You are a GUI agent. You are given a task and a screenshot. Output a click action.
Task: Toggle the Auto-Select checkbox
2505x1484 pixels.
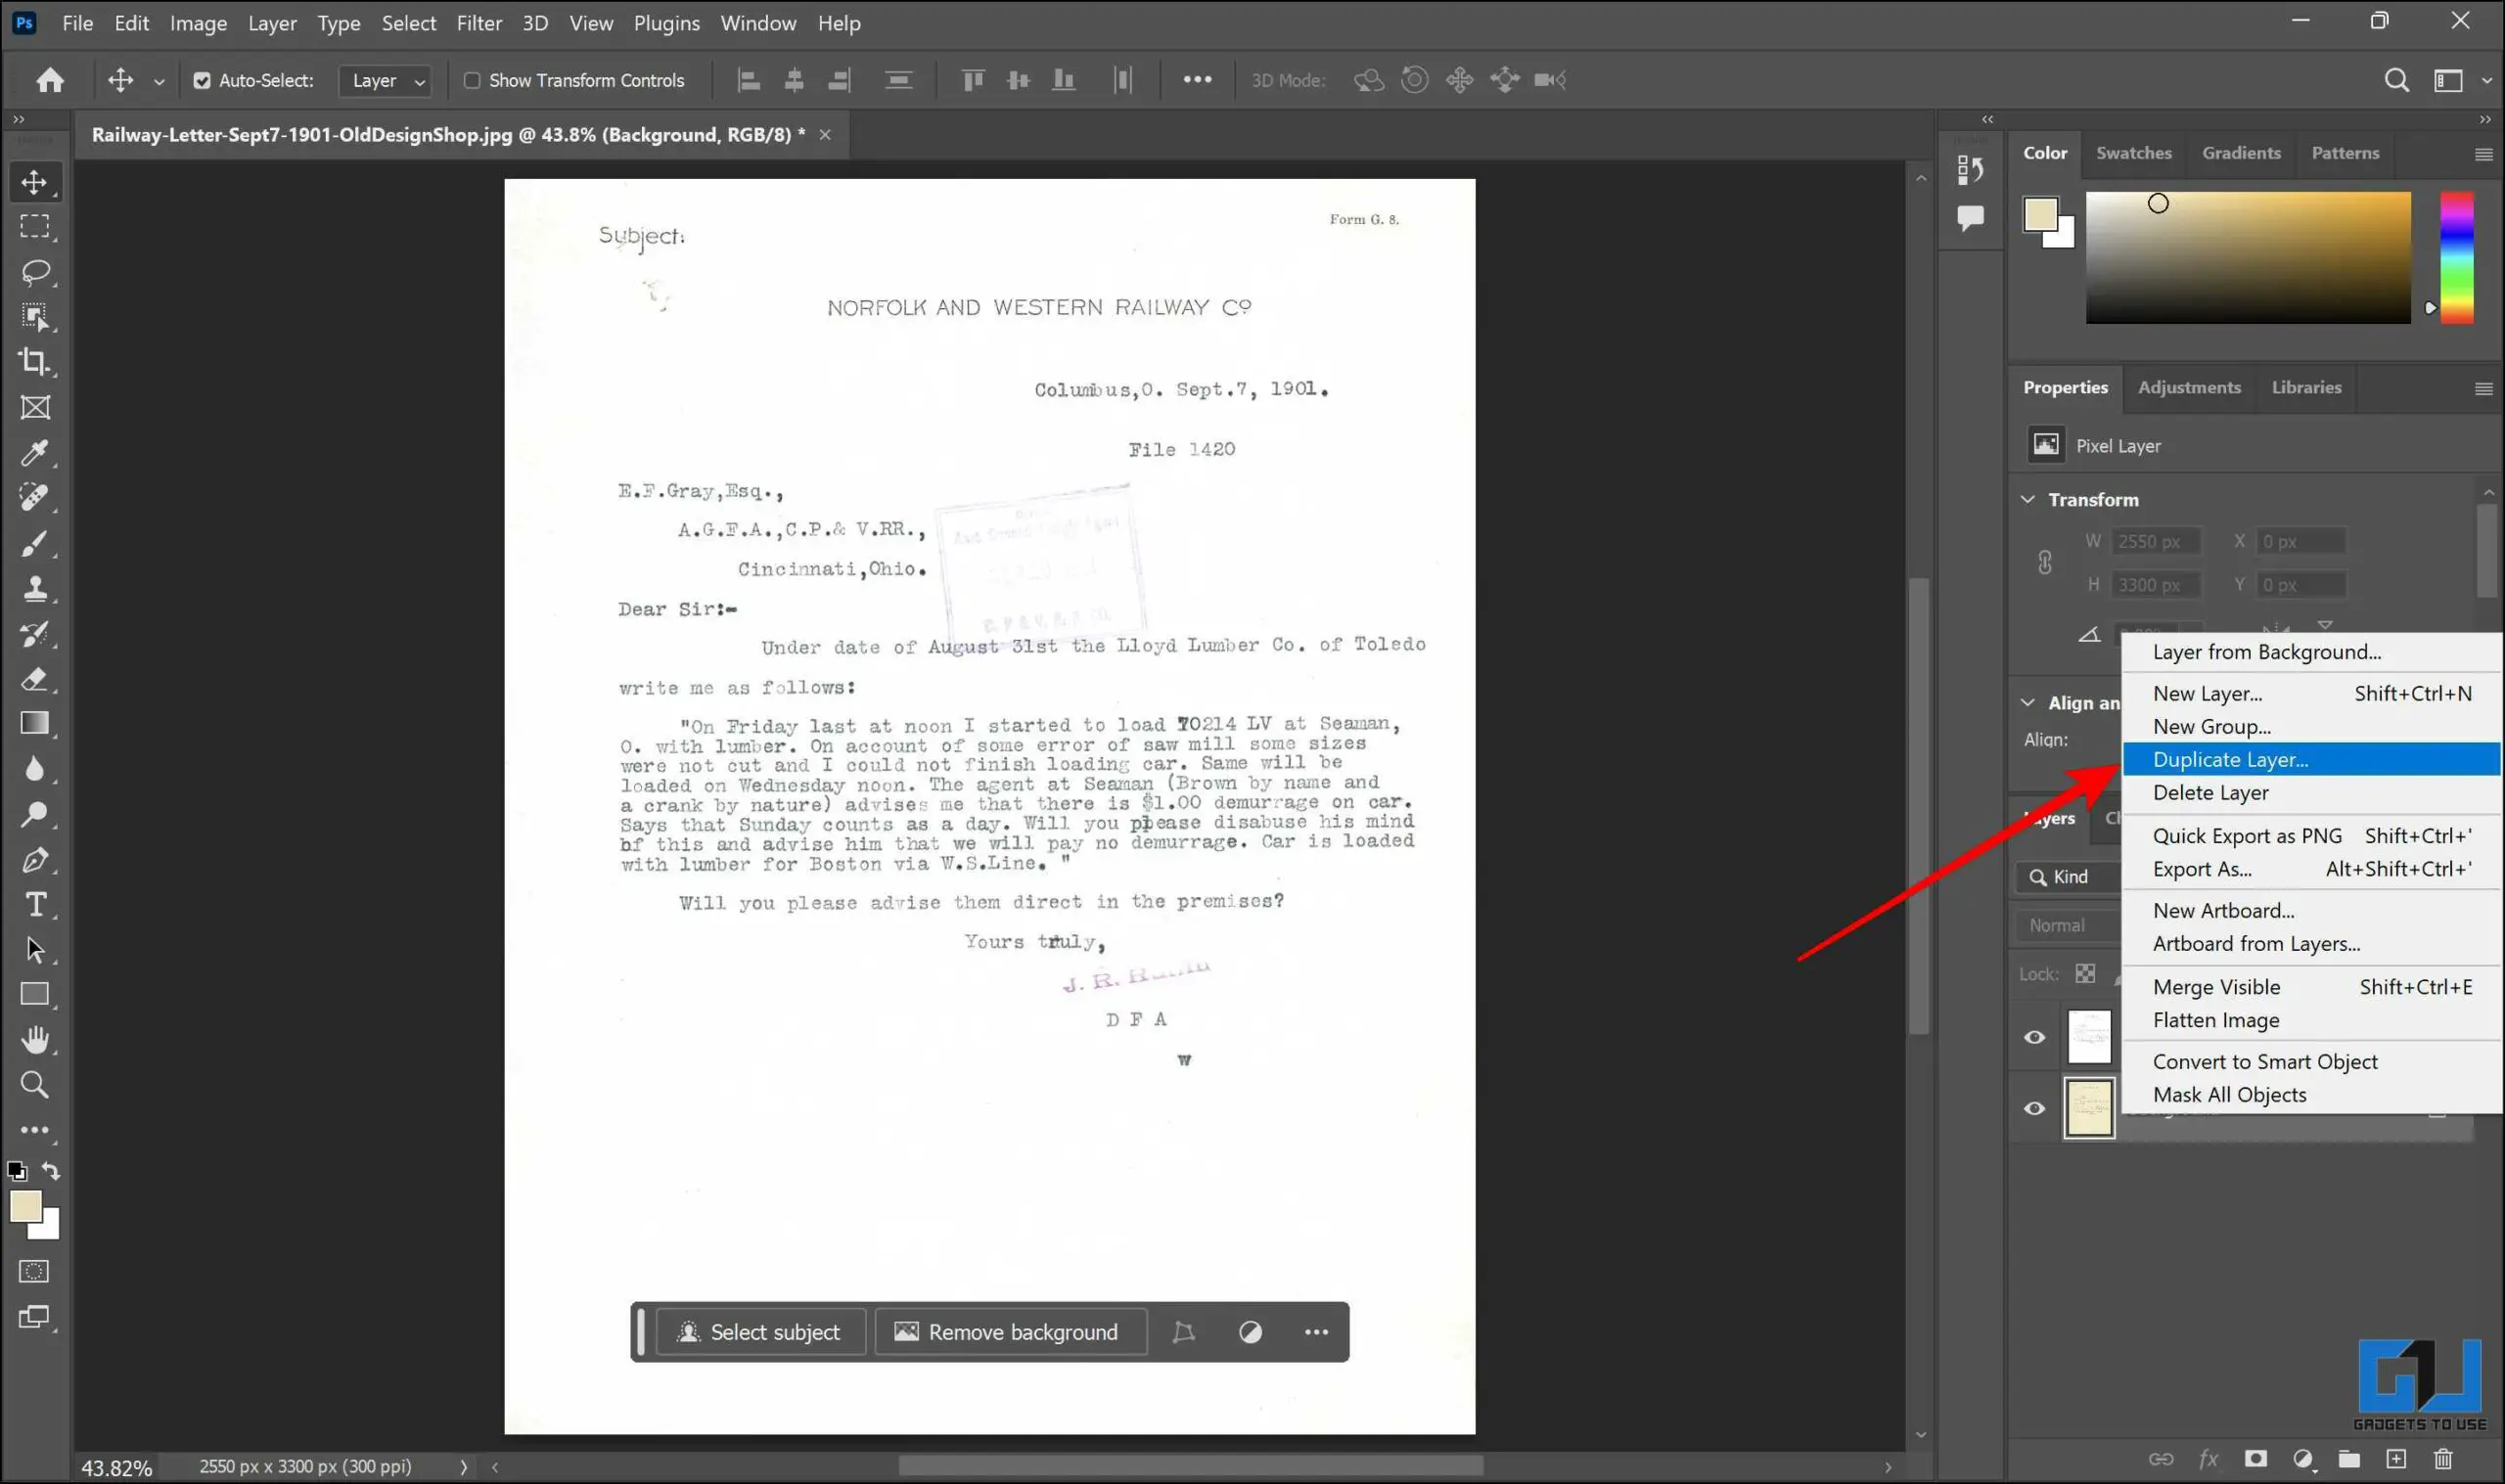(x=202, y=80)
